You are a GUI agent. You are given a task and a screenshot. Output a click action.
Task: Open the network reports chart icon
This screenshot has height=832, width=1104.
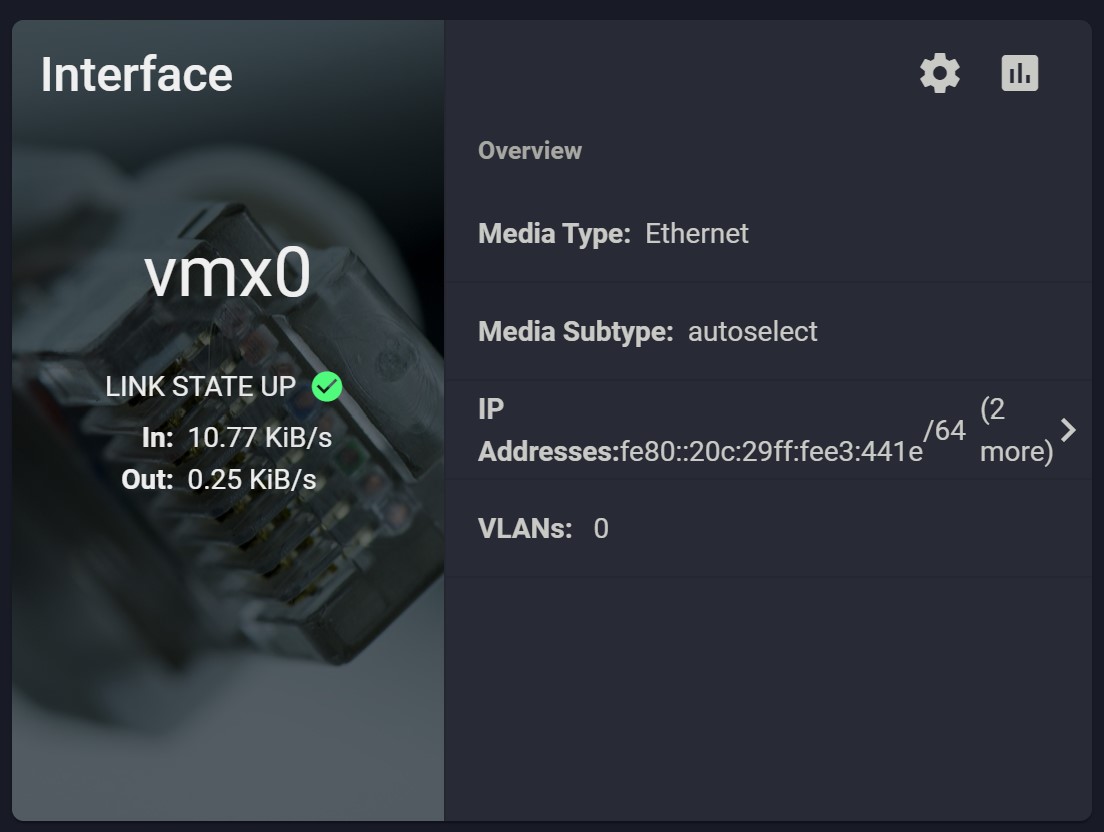(1020, 73)
